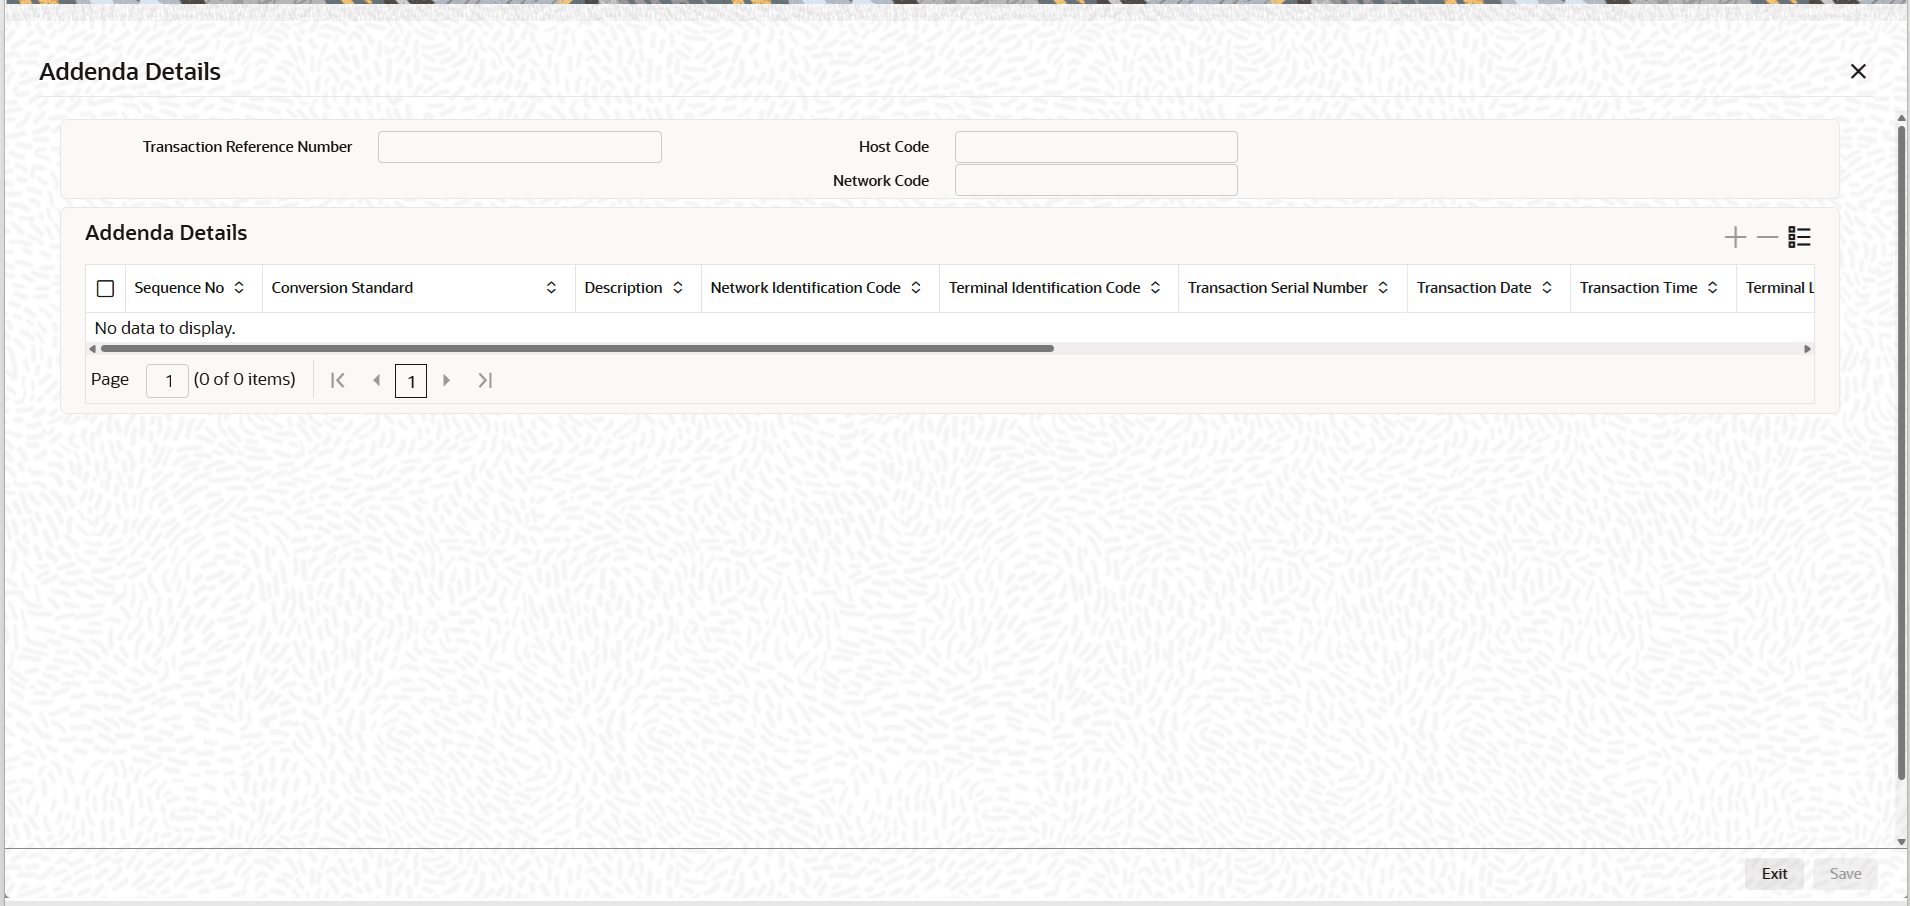
Task: Click the Exit button
Action: 1774,874
